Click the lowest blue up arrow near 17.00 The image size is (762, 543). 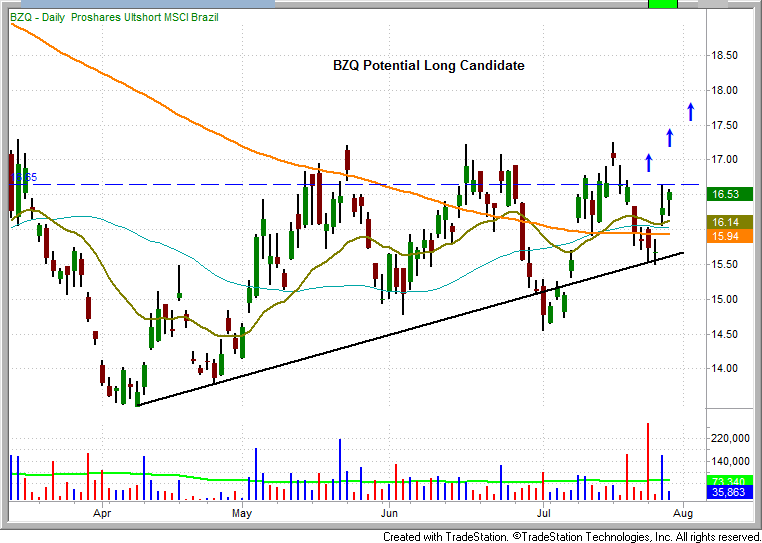[x=648, y=162]
